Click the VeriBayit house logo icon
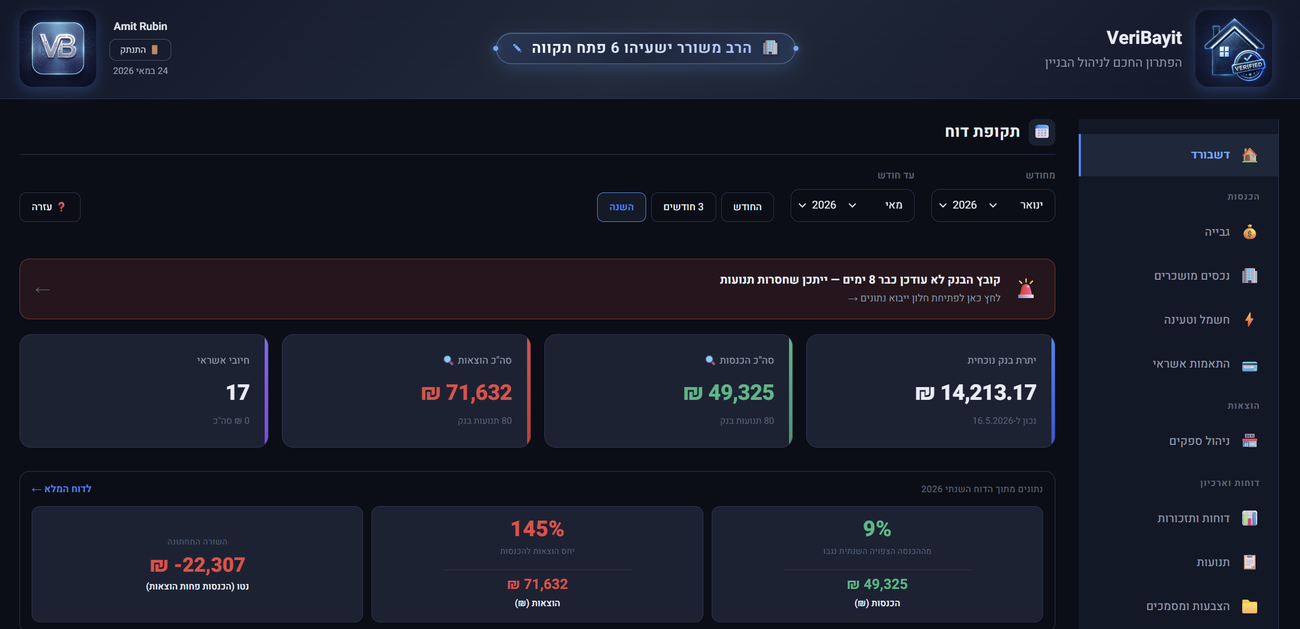Viewport: 1300px width, 629px height. 1233,48
